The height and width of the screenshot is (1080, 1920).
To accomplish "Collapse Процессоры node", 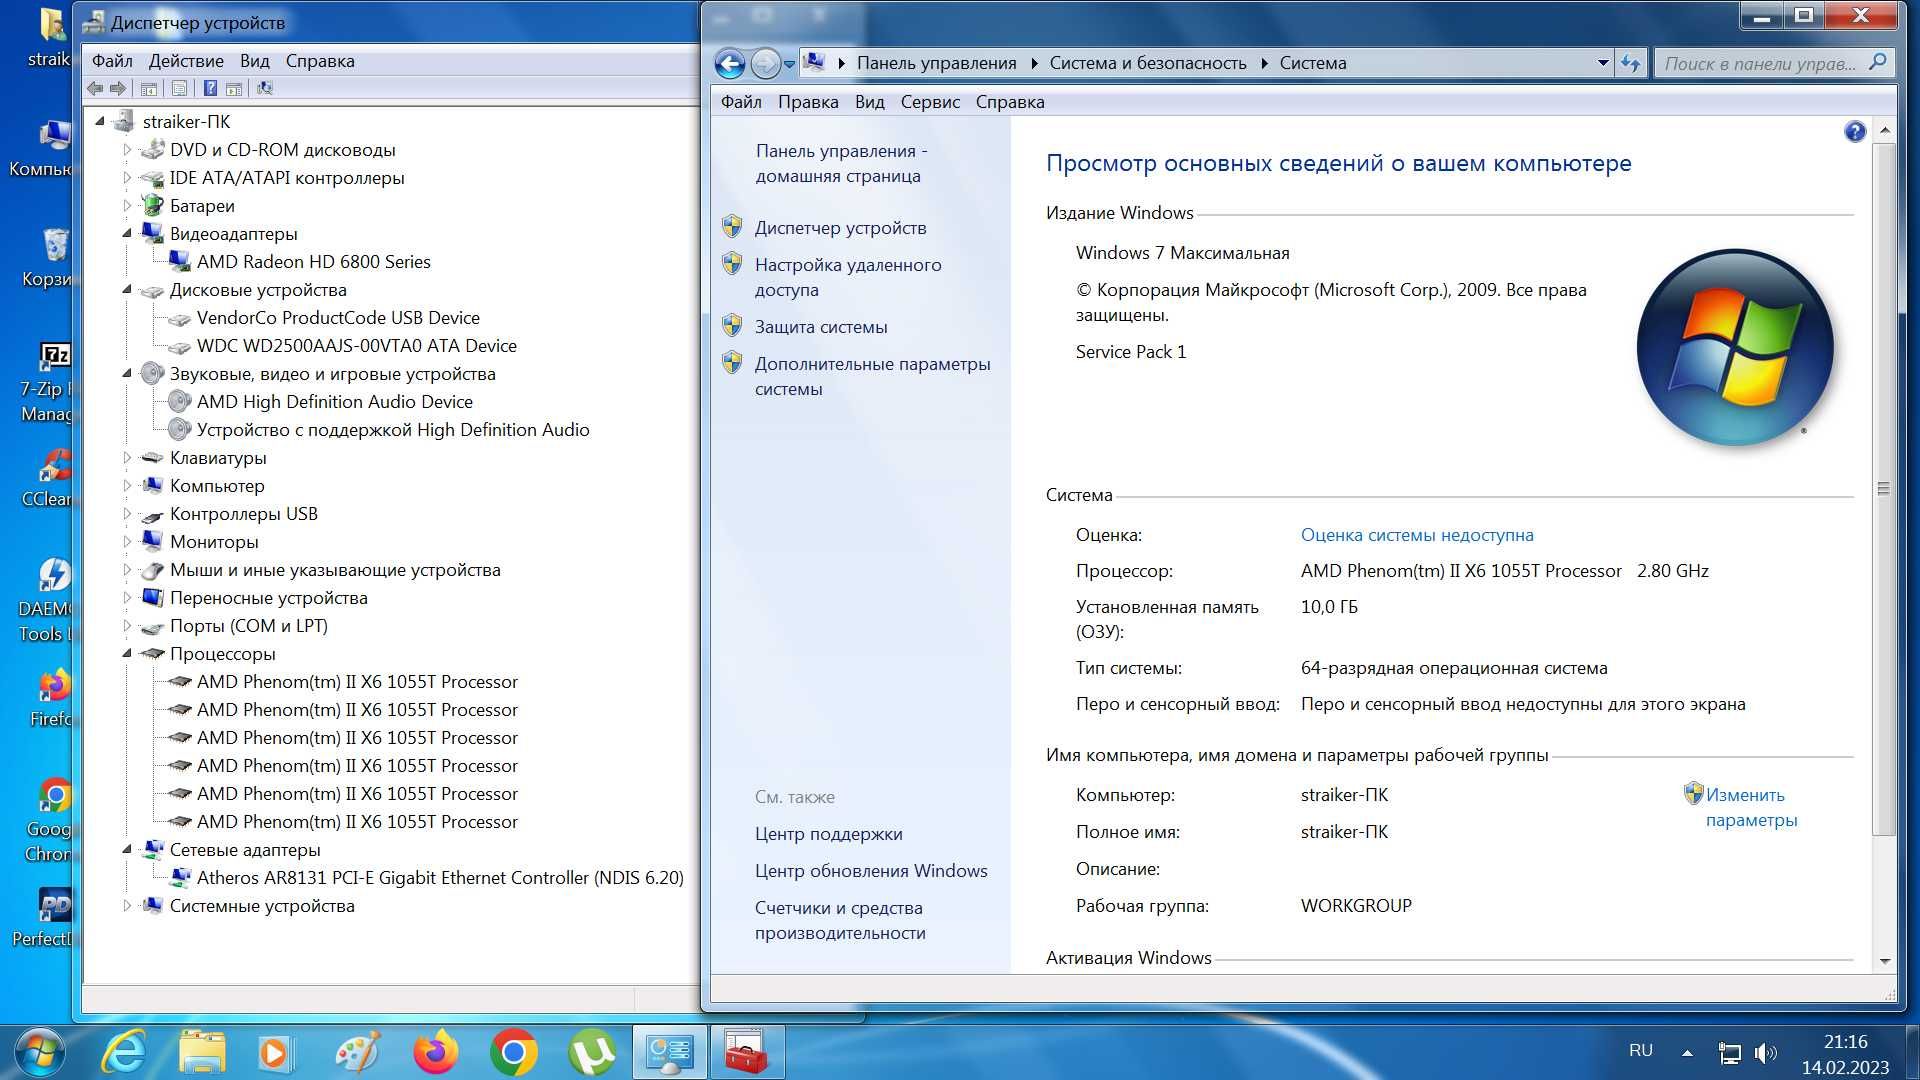I will click(127, 654).
